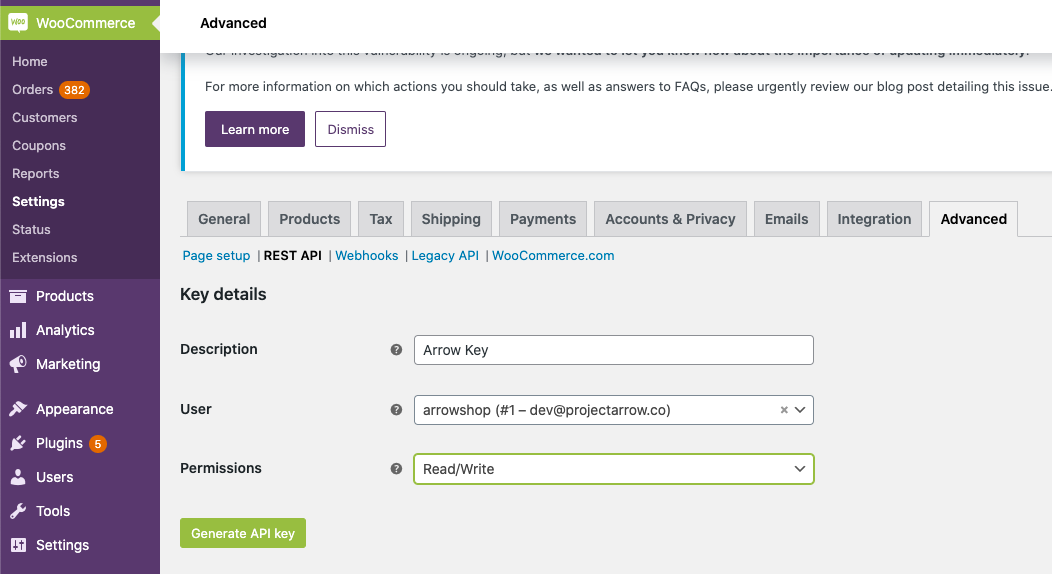1052x574 pixels.
Task: Open the Integration settings tab
Action: click(x=874, y=219)
